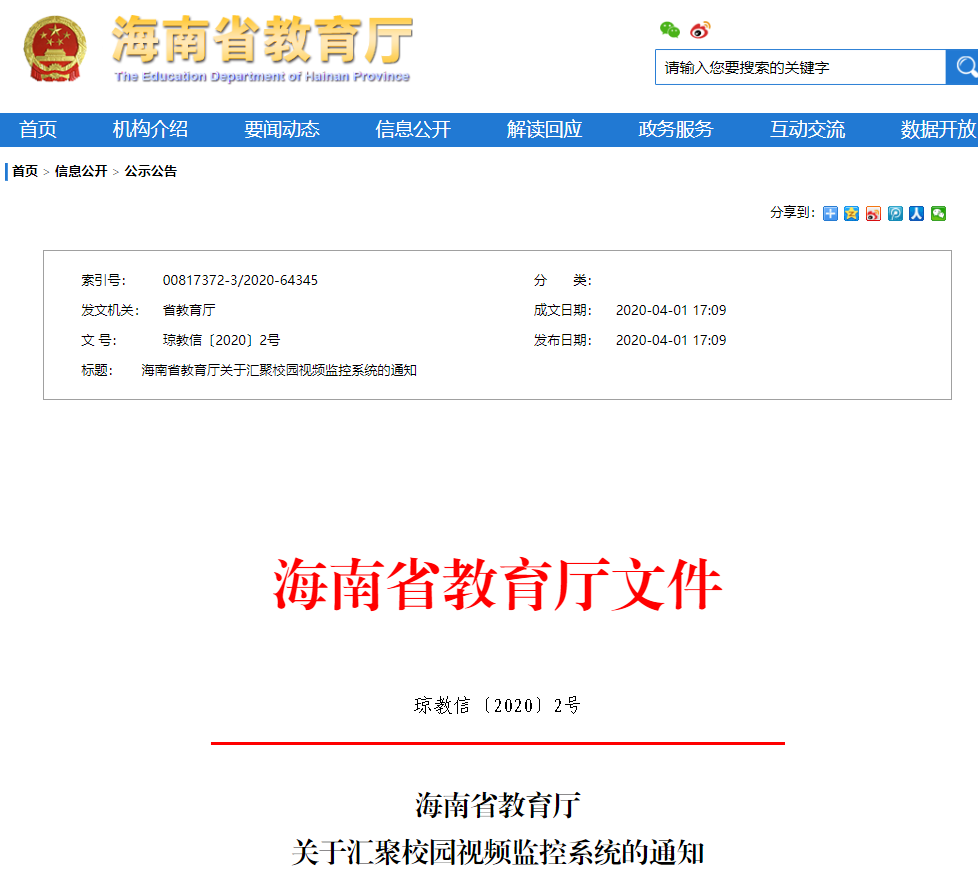The height and width of the screenshot is (883, 978).
Task: Open the more share options plus icon
Action: pyautogui.click(x=830, y=214)
